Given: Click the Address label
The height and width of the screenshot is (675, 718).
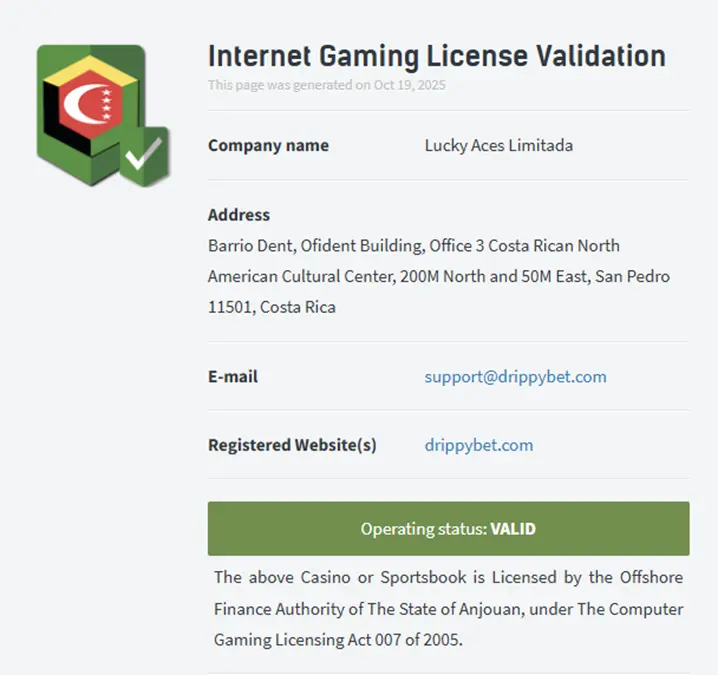Looking at the screenshot, I should 239,215.
